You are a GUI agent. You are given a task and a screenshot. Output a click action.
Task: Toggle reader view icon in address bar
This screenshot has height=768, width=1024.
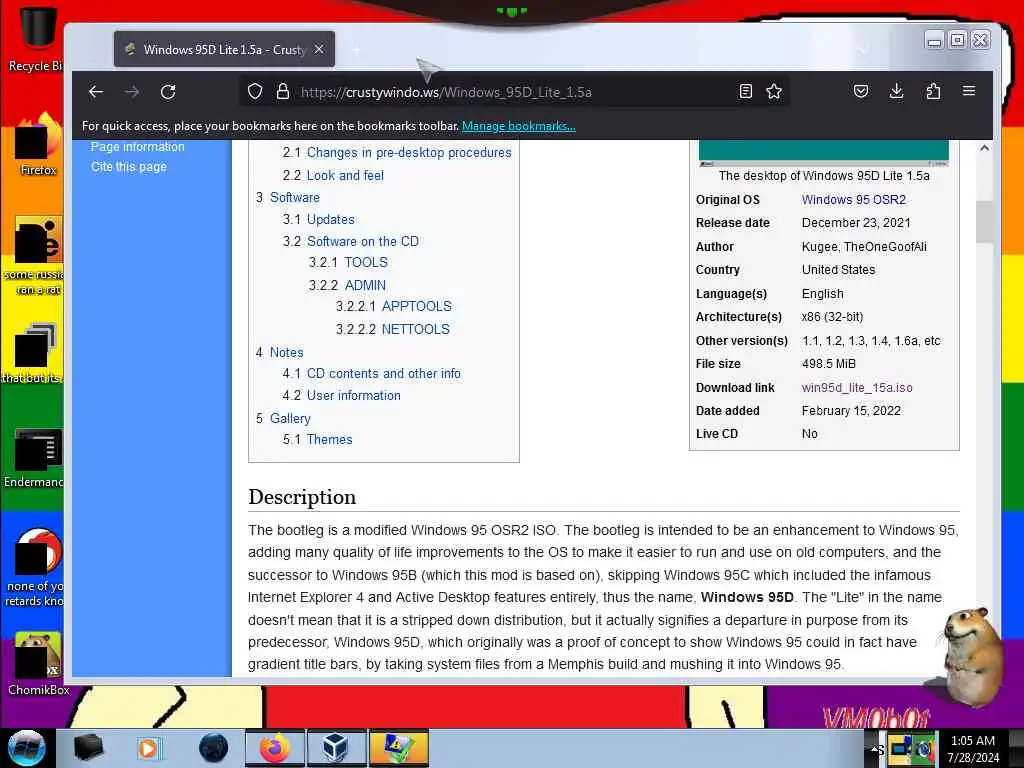click(745, 91)
